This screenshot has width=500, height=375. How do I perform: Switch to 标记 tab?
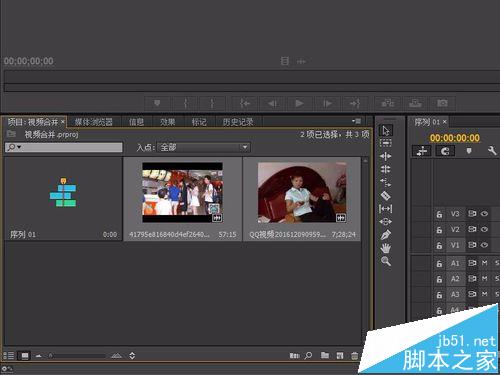[199, 122]
